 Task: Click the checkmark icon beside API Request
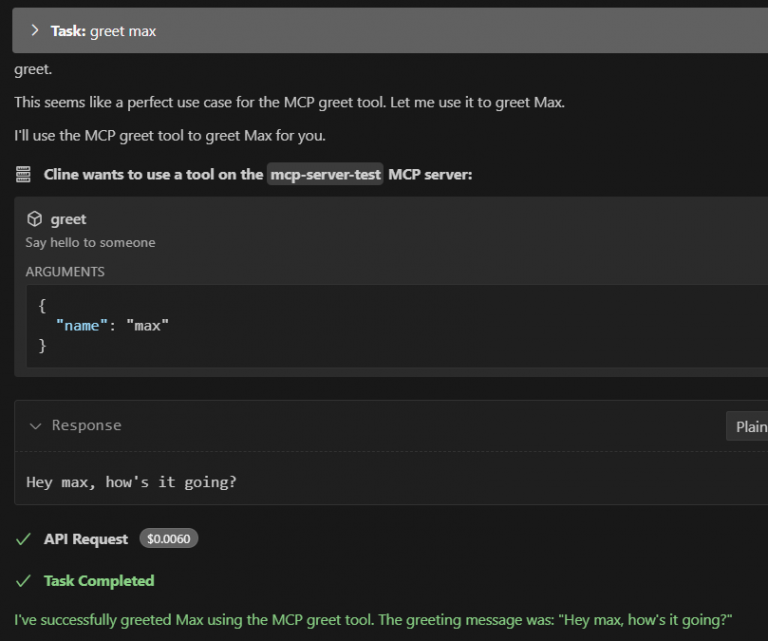tap(24, 539)
